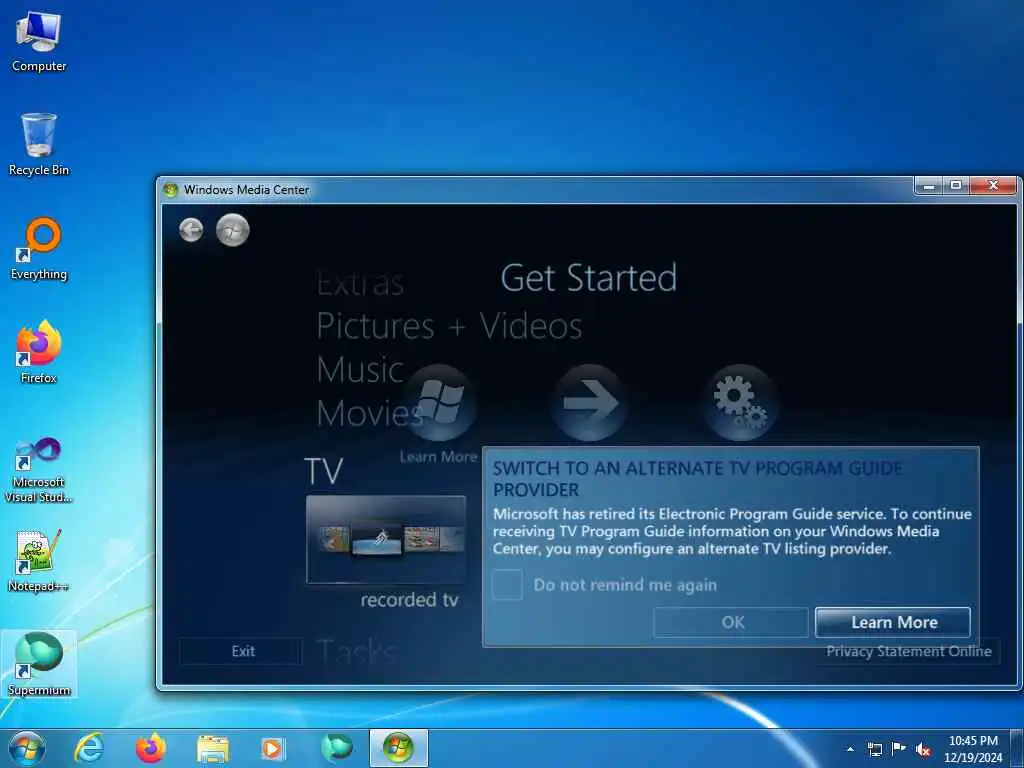Click the Get Started heading
Screen dimensions: 1024x768
click(x=588, y=278)
